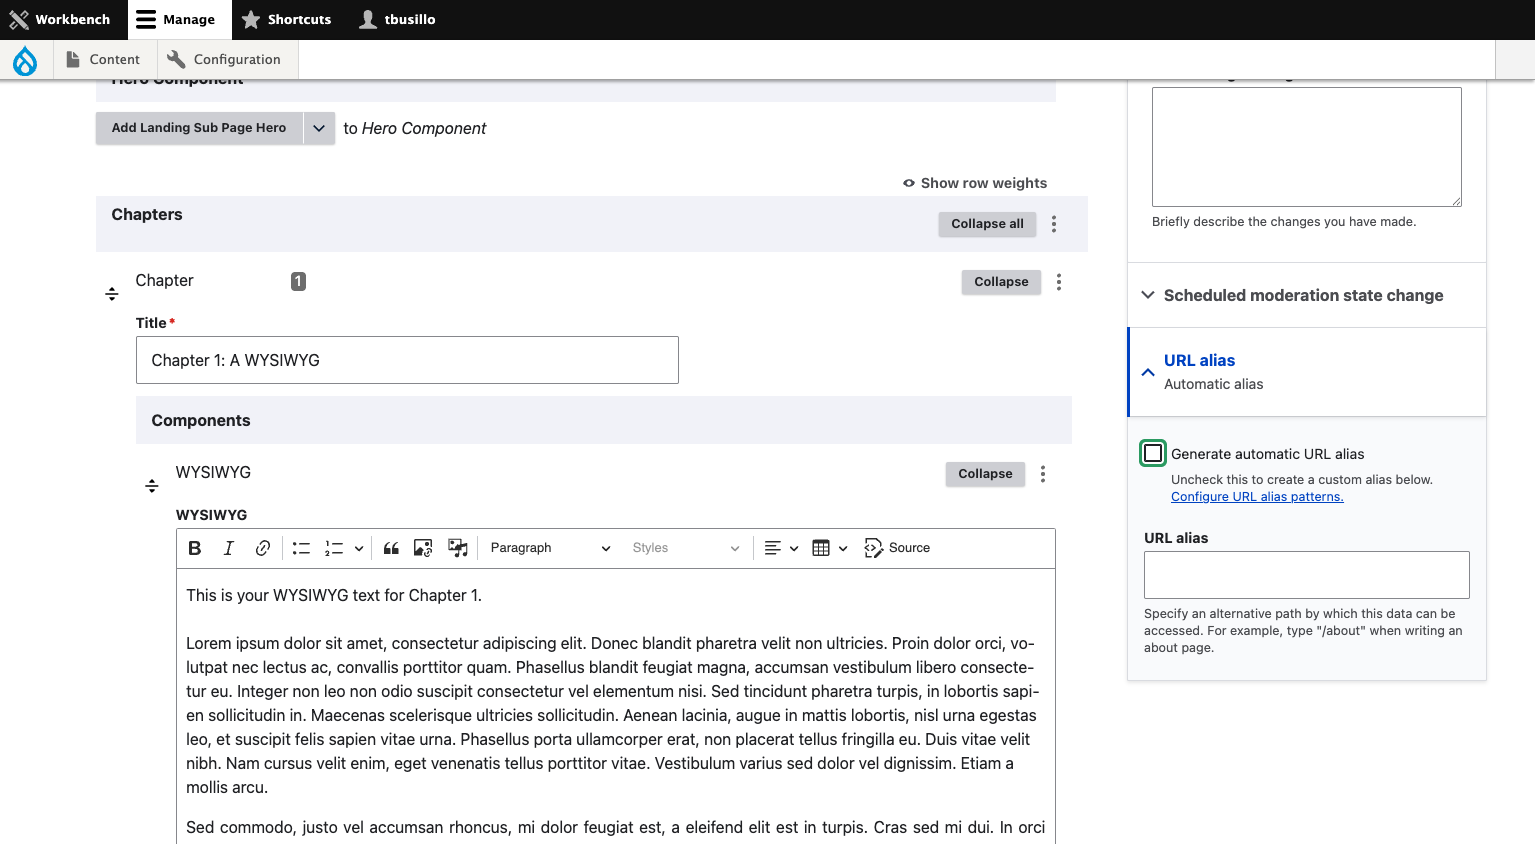Grab the WYSIWYG component drag handle

pos(152,486)
